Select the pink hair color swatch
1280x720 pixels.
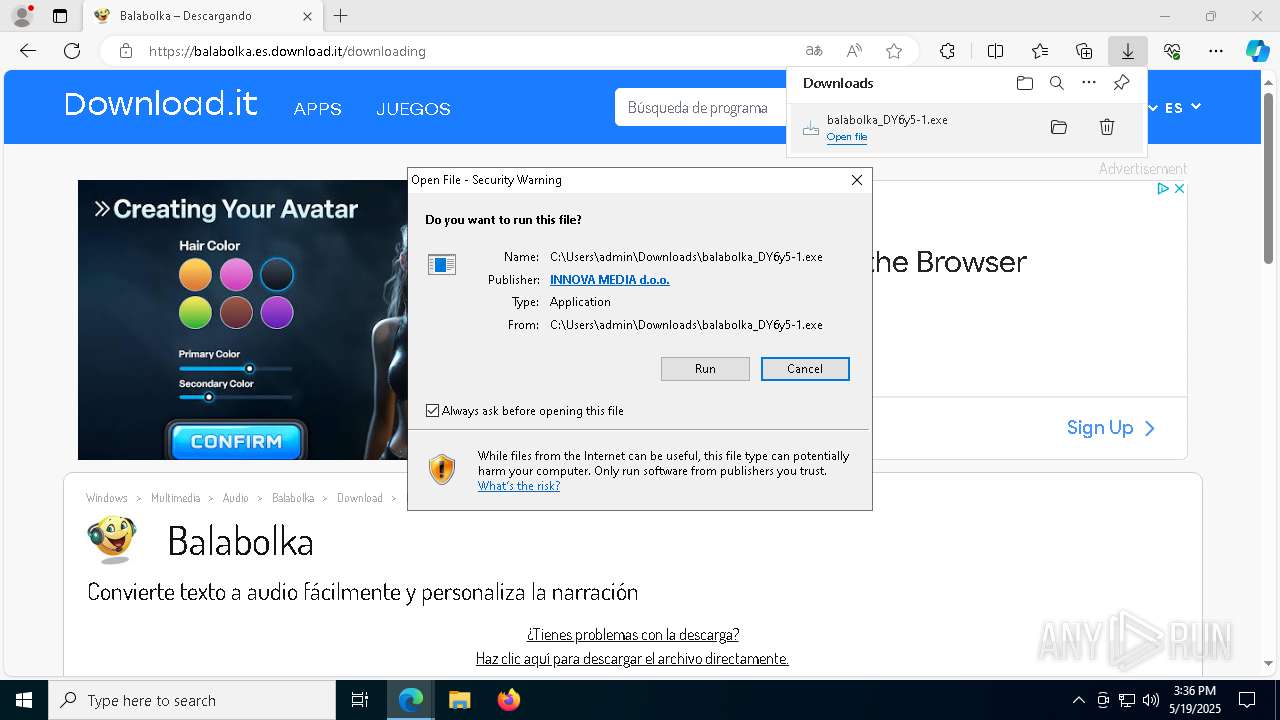[x=236, y=274]
